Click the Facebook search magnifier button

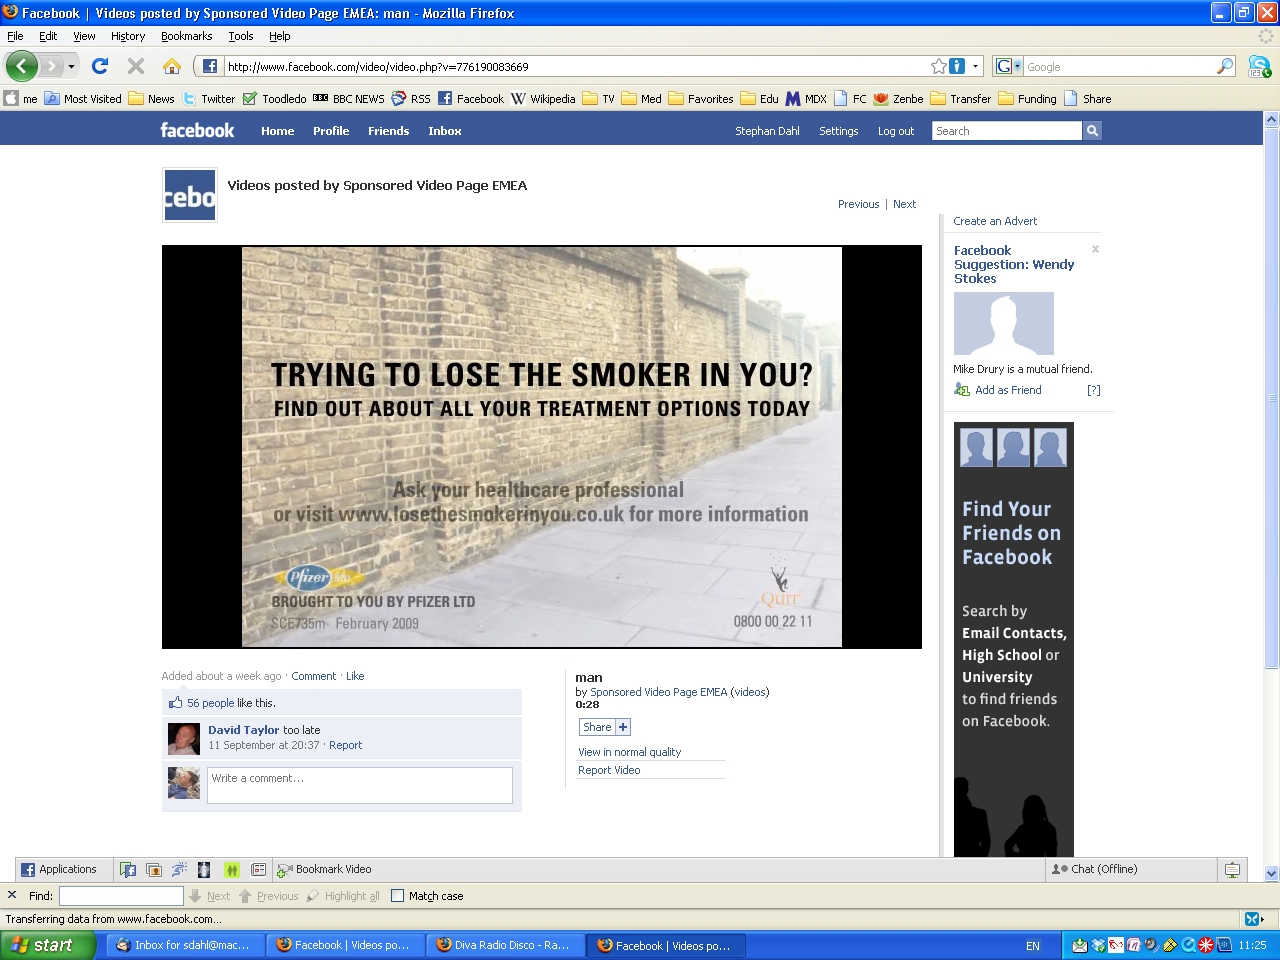point(1092,131)
